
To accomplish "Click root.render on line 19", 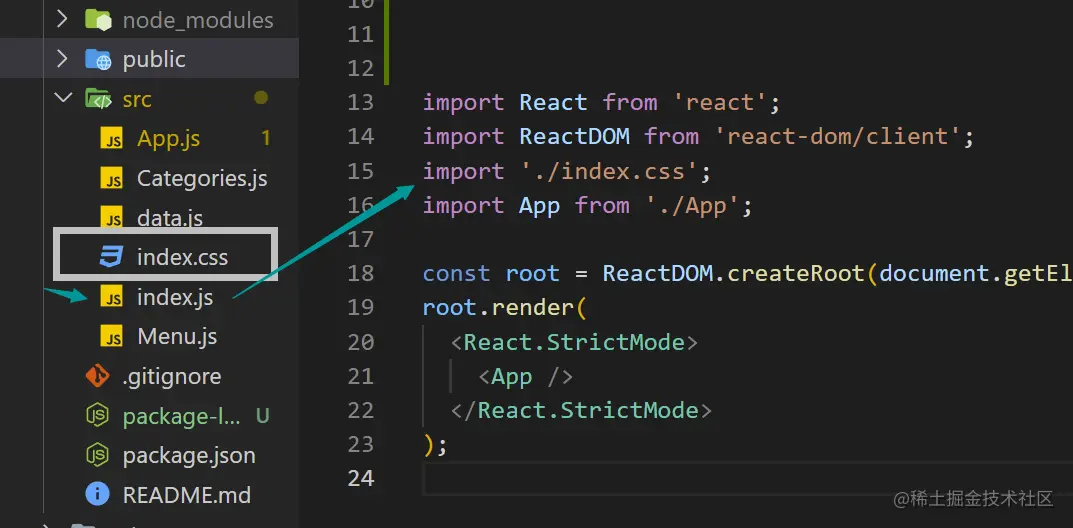I will point(498,308).
